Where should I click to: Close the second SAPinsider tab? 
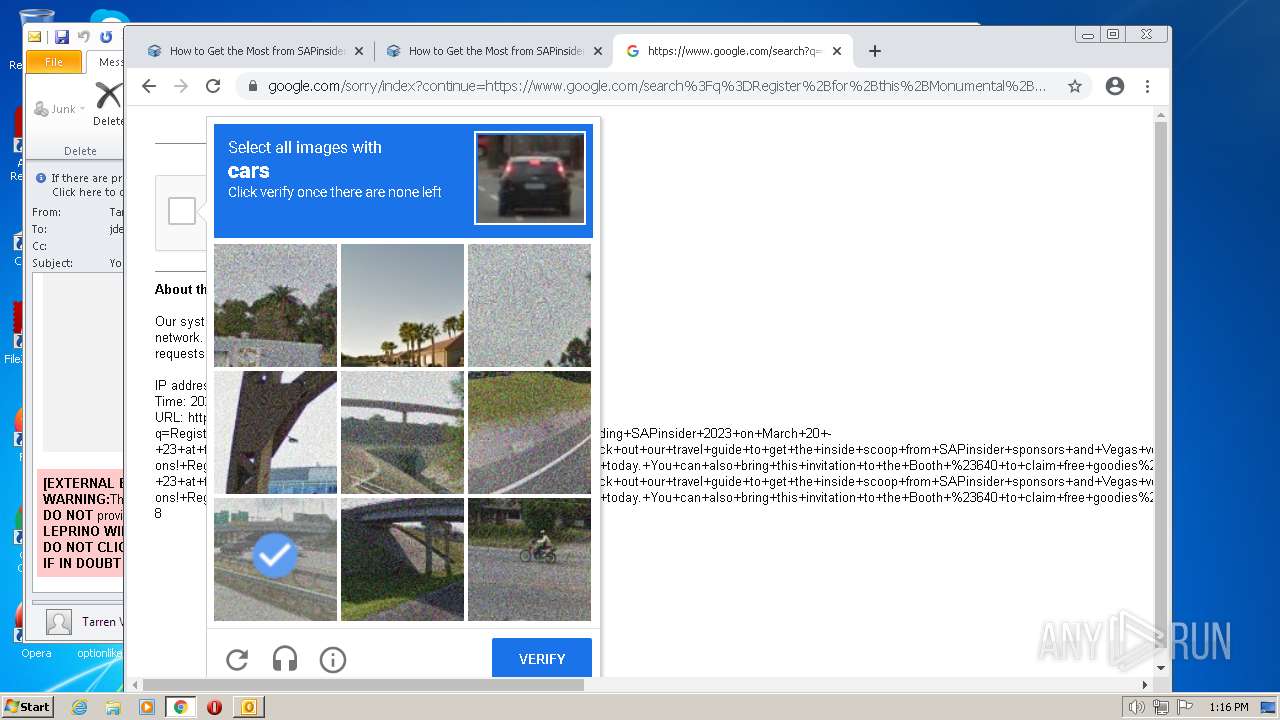[x=598, y=51]
